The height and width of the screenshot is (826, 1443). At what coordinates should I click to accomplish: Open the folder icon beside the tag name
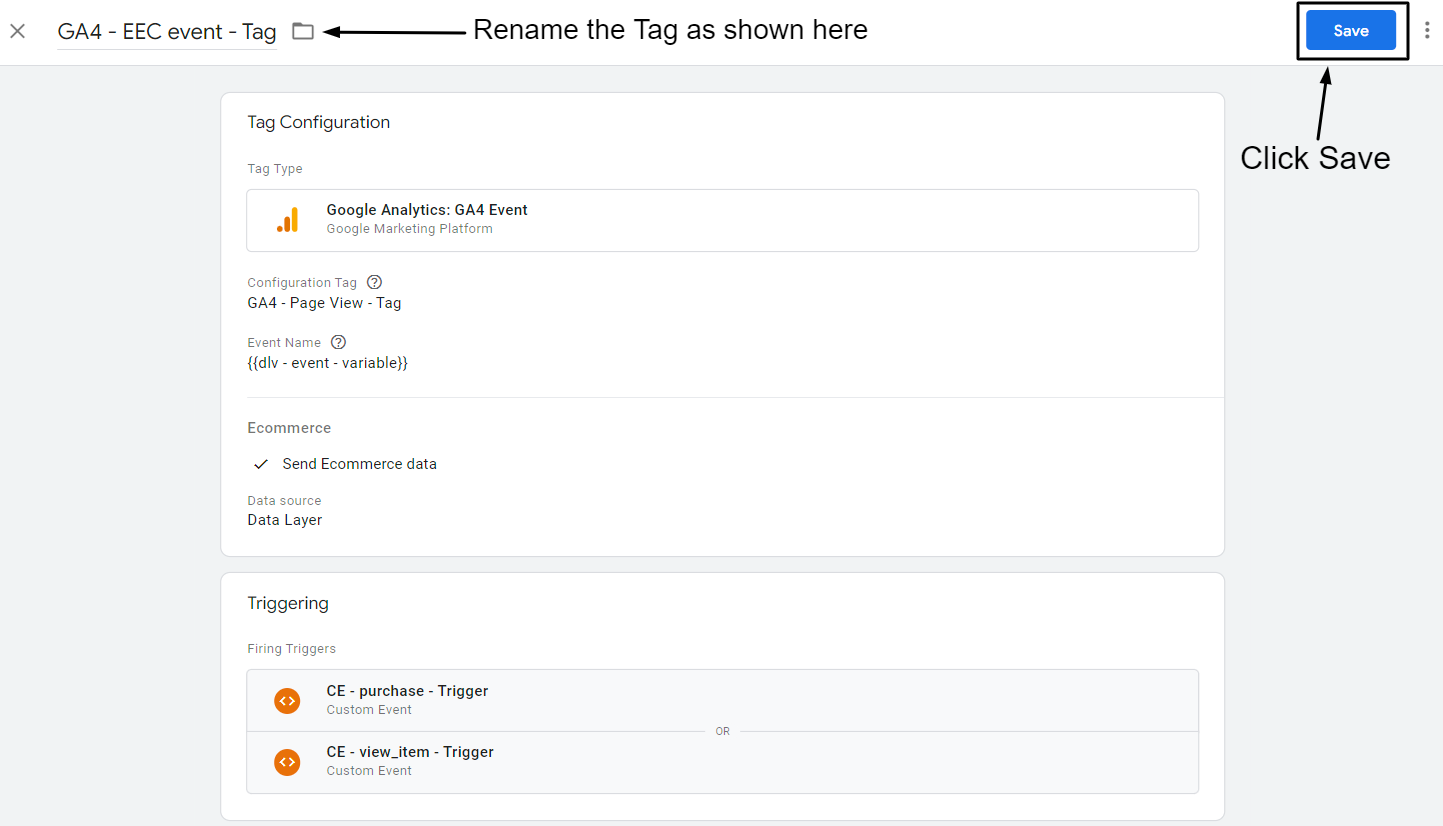coord(303,31)
